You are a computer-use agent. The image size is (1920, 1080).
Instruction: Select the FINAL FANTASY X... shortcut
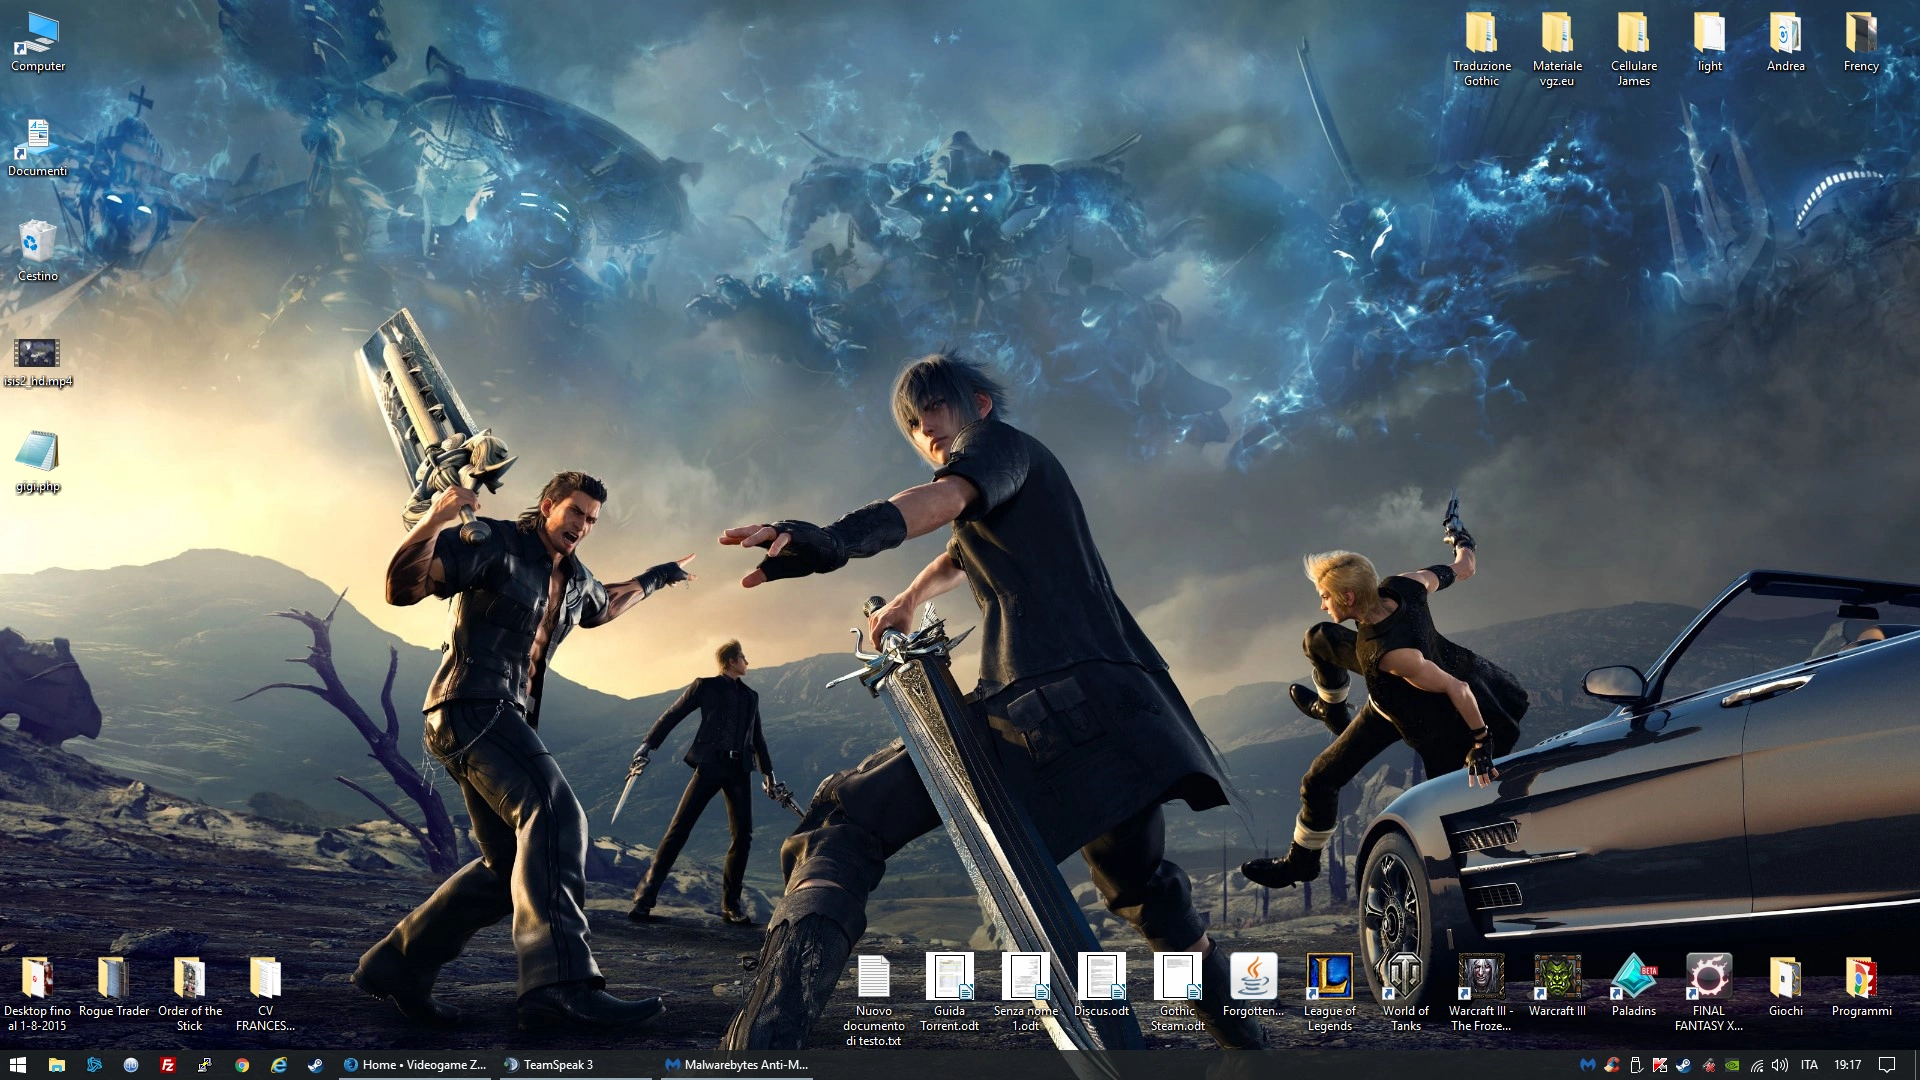click(x=1709, y=993)
